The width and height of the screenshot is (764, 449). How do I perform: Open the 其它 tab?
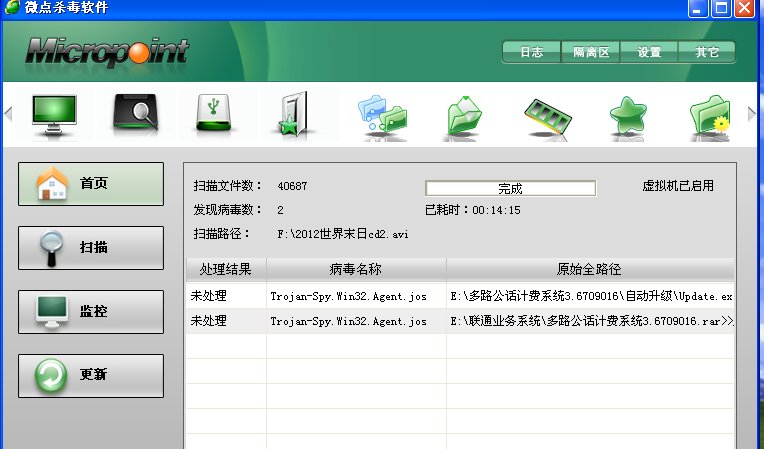(x=707, y=52)
